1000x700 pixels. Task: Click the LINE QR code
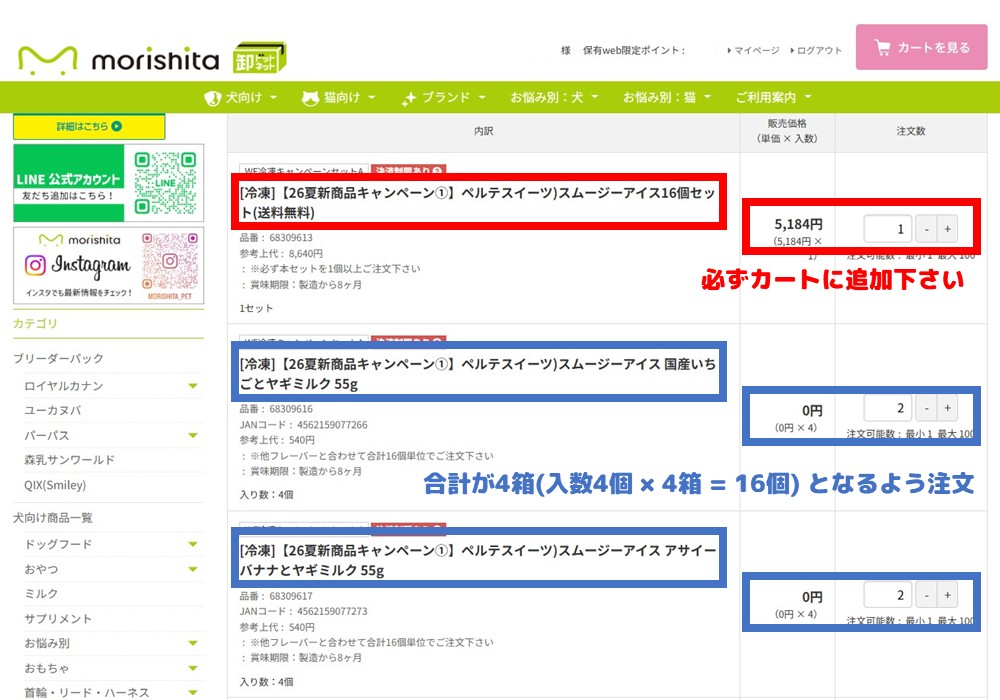tap(165, 183)
